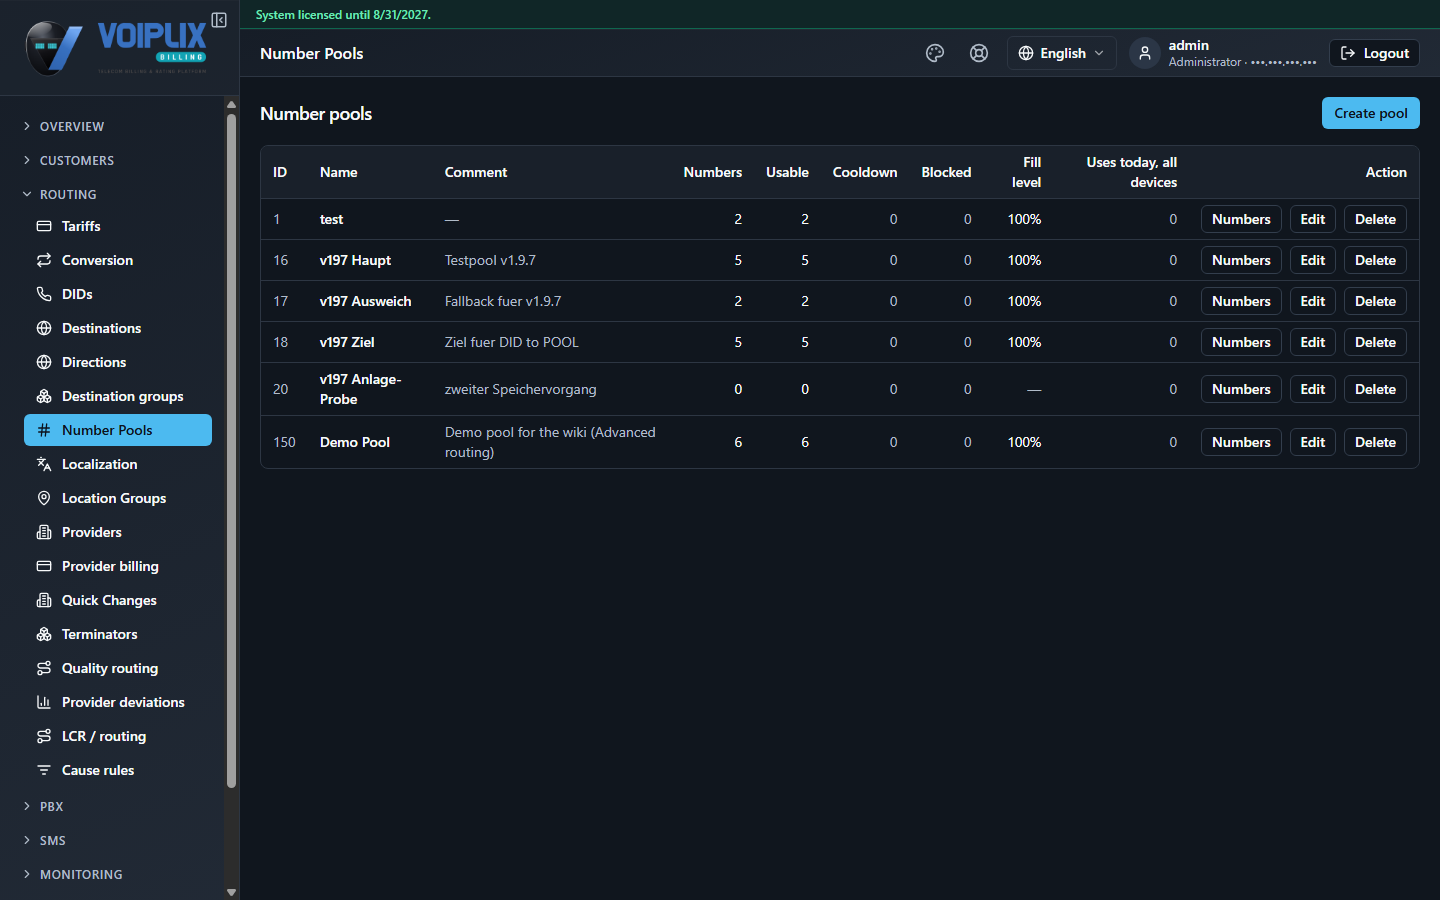Log out using the Logout button
1440x900 pixels.
(1374, 53)
